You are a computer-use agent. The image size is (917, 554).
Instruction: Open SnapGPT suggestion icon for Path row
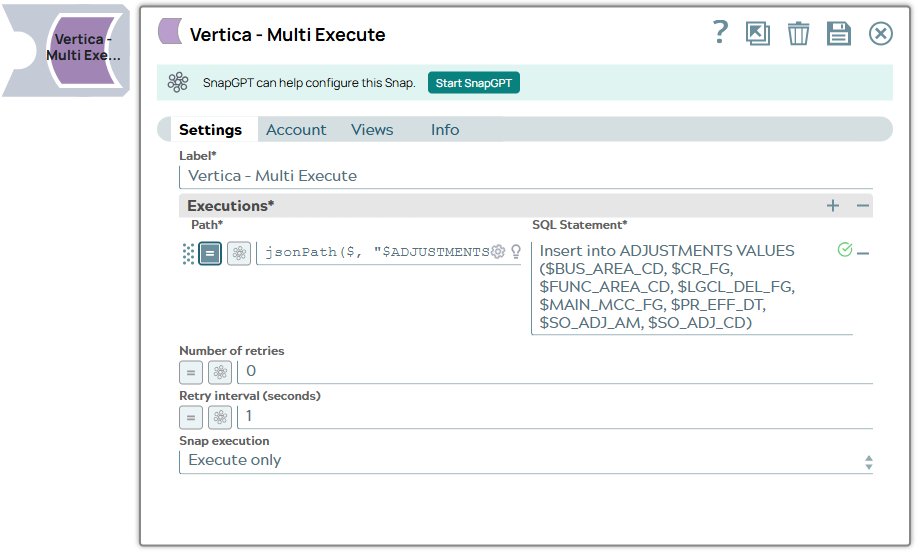(239, 254)
